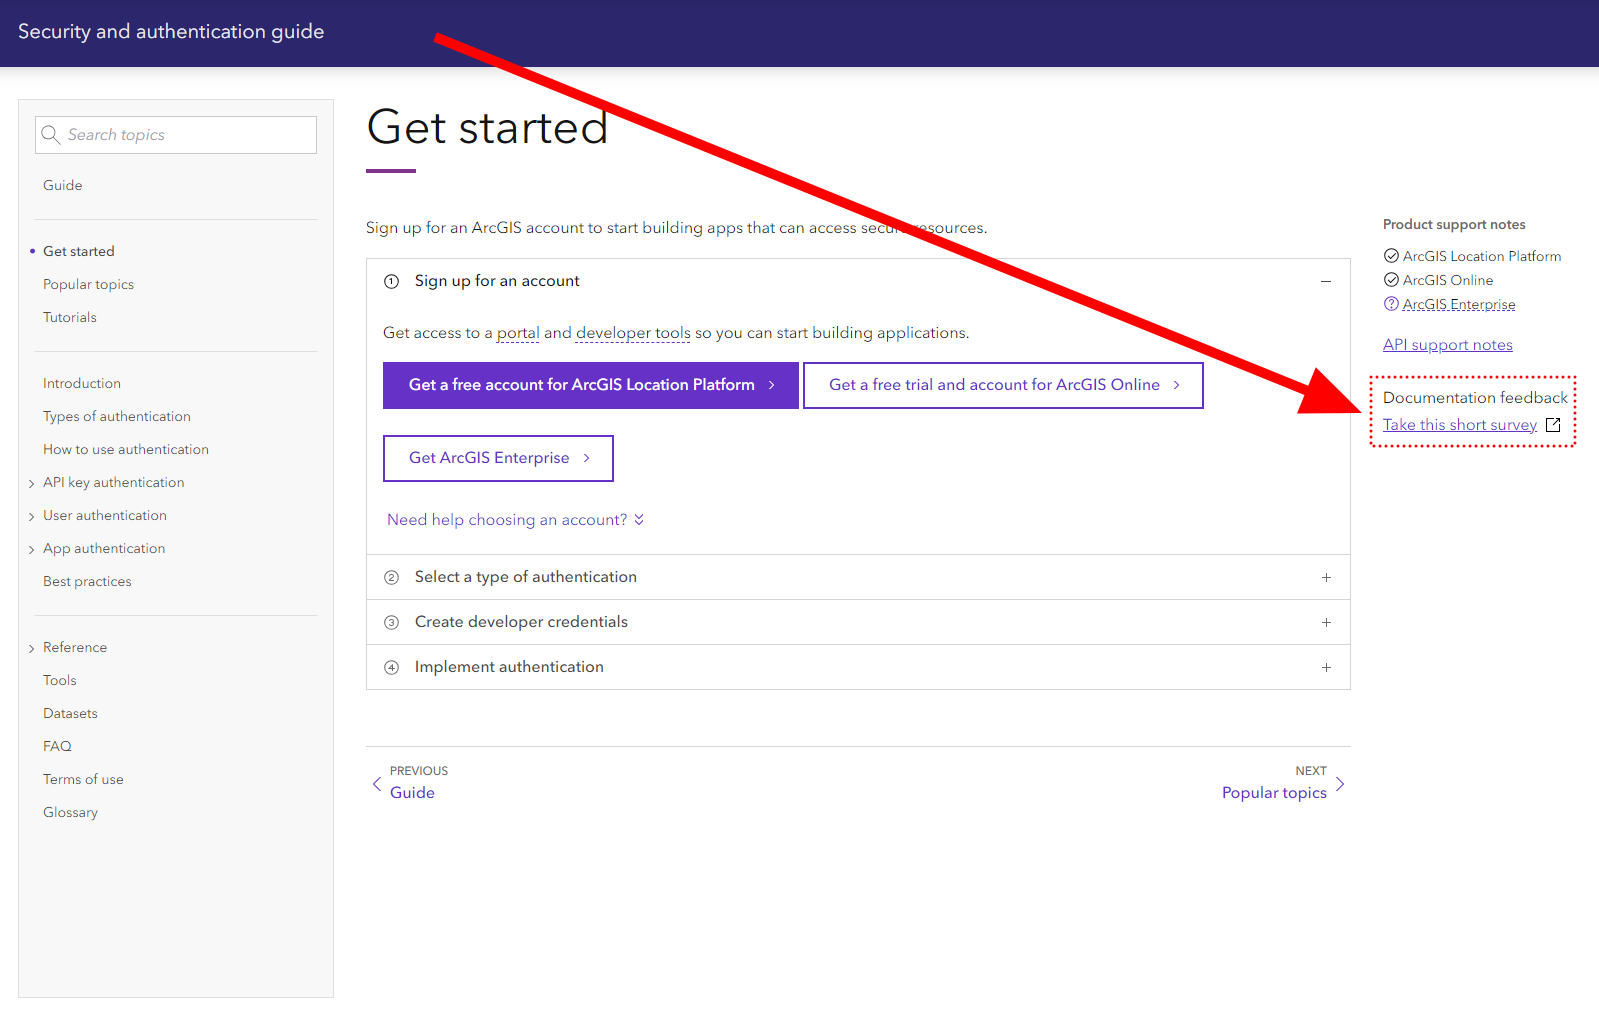Expand API key authentication in sidebar

(x=32, y=483)
